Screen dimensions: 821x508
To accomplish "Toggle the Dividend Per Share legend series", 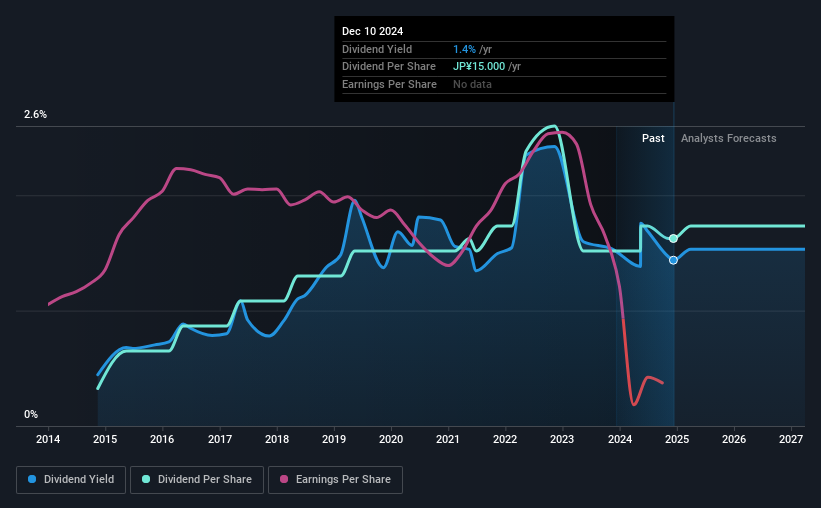I will (x=197, y=479).
